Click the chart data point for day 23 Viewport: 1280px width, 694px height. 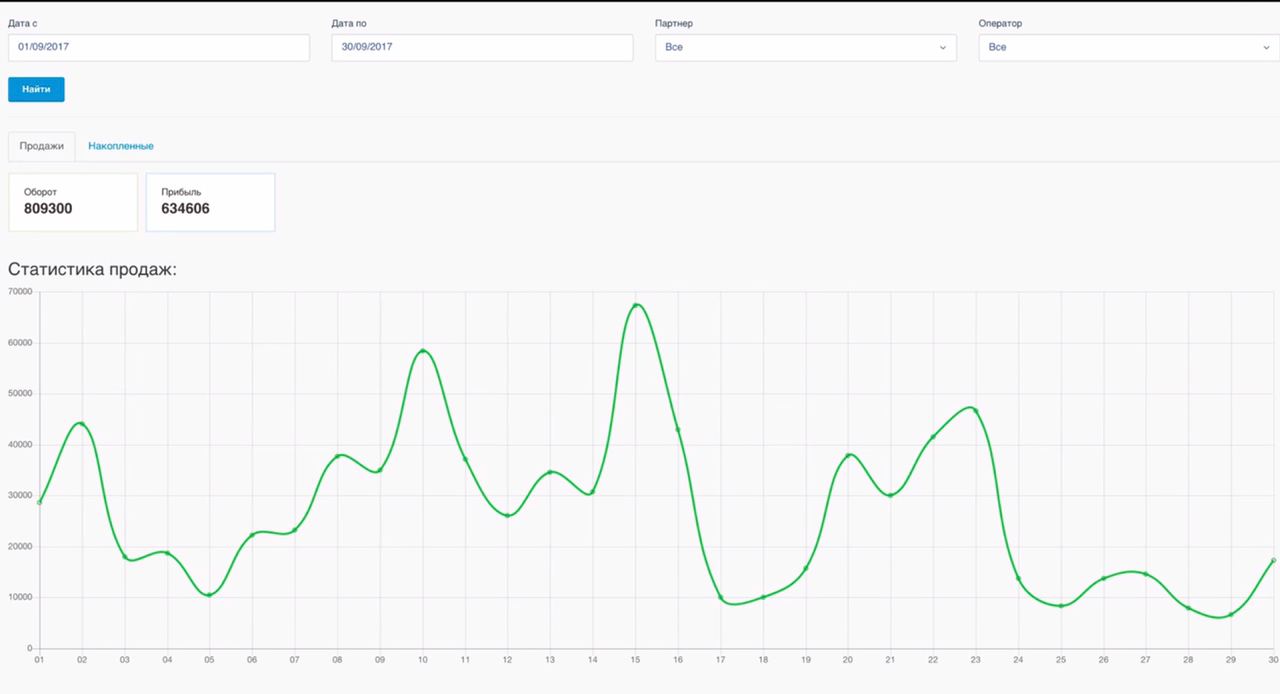click(x=975, y=410)
